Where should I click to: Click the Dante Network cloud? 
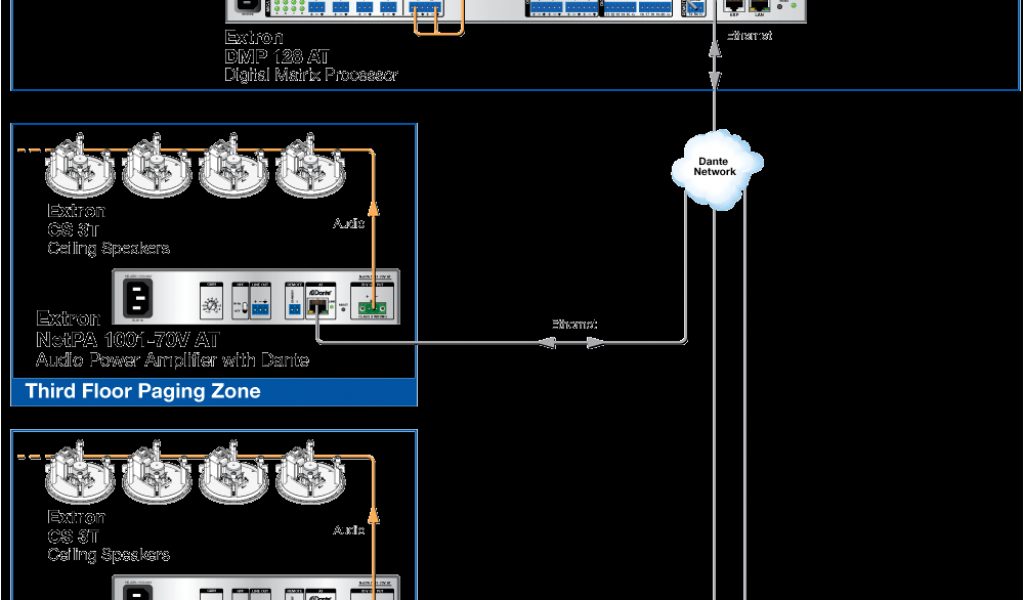point(715,165)
